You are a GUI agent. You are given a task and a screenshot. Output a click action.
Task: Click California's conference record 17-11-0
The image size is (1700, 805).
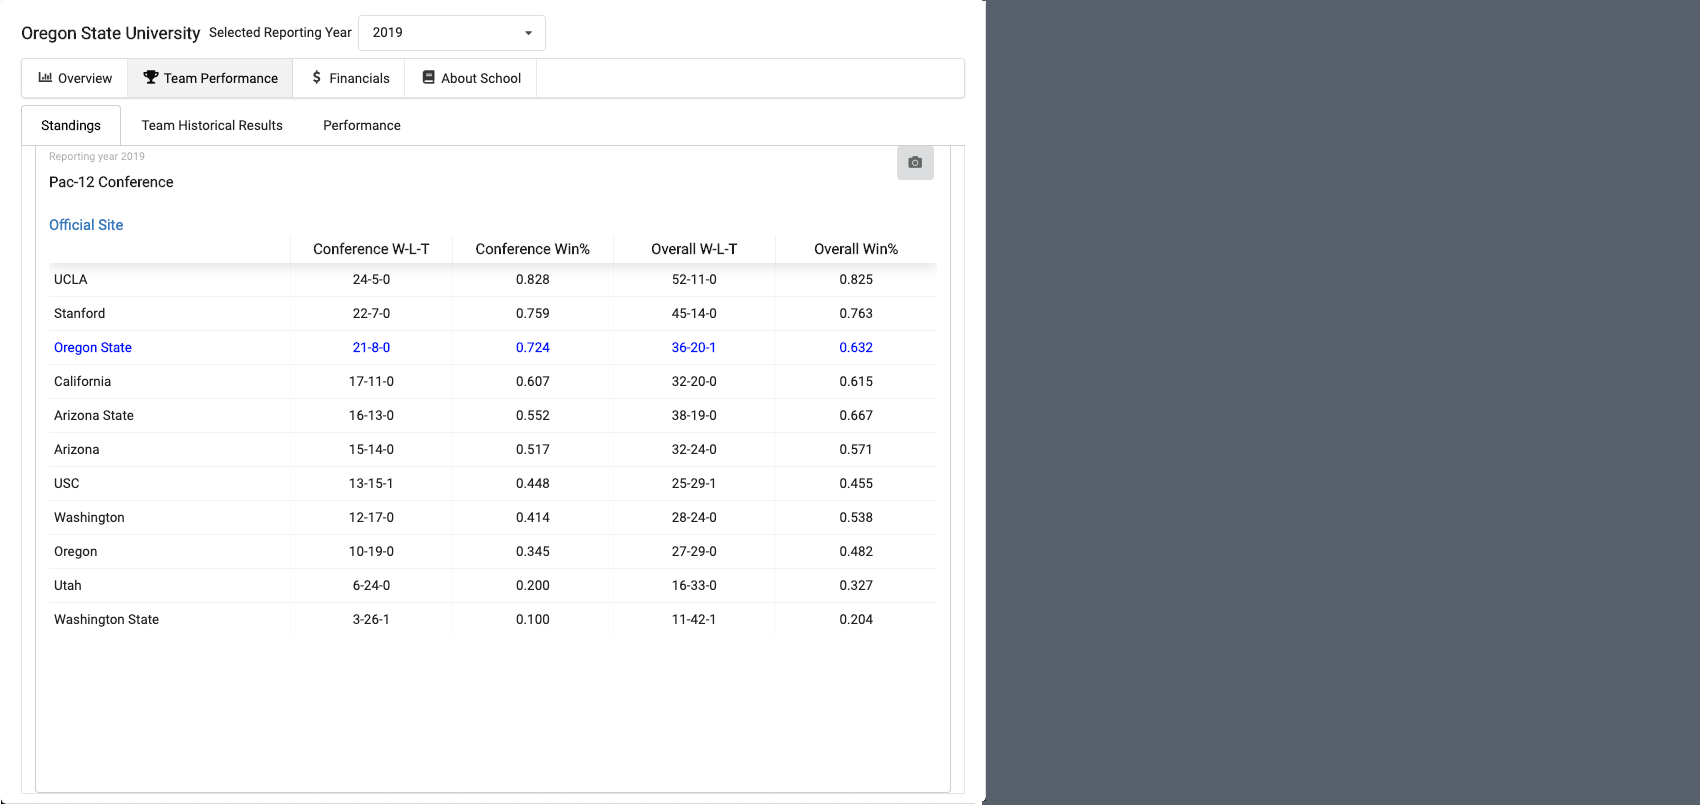click(371, 381)
